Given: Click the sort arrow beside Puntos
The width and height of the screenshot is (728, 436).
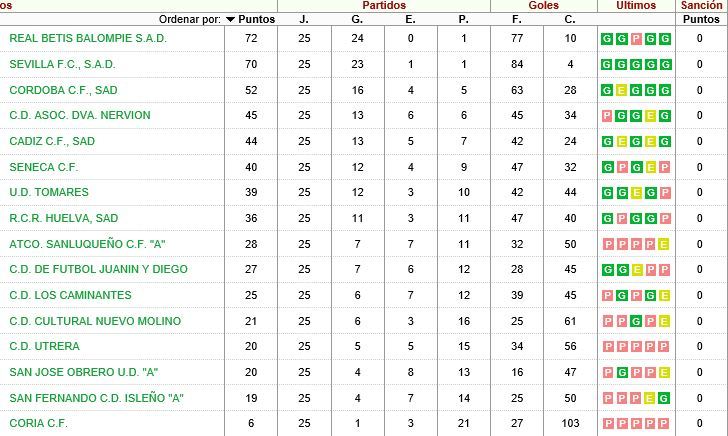Looking at the screenshot, I should pyautogui.click(x=230, y=20).
